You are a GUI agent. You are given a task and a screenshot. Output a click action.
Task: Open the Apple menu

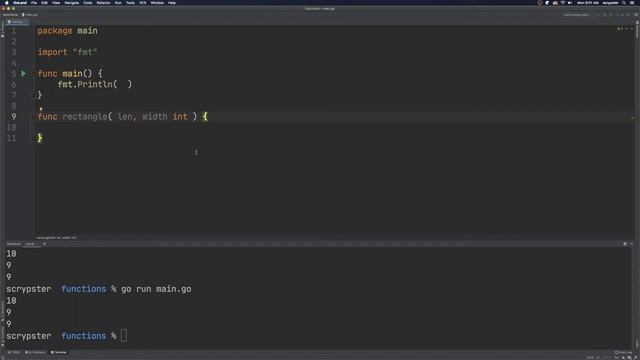pos(7,3)
